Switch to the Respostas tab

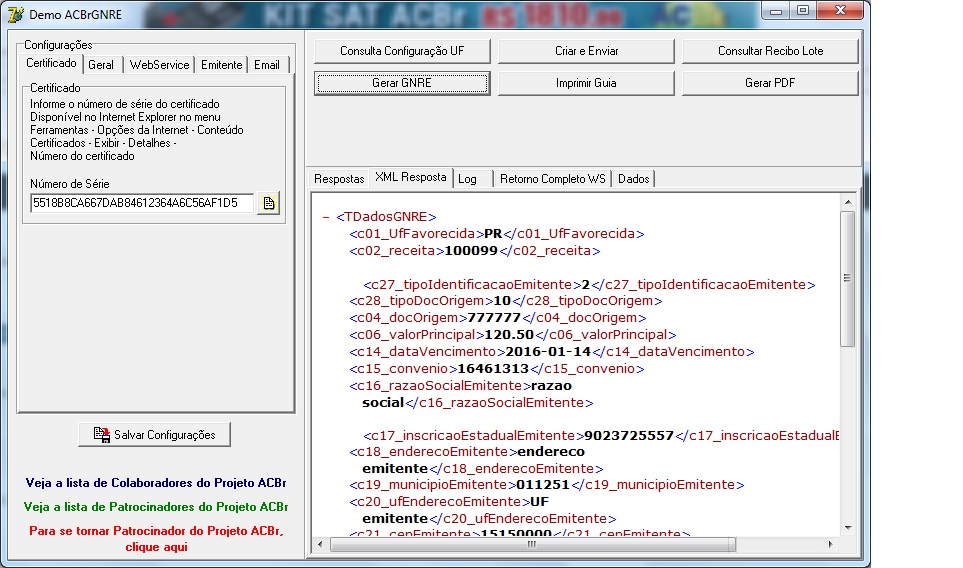pos(339,179)
